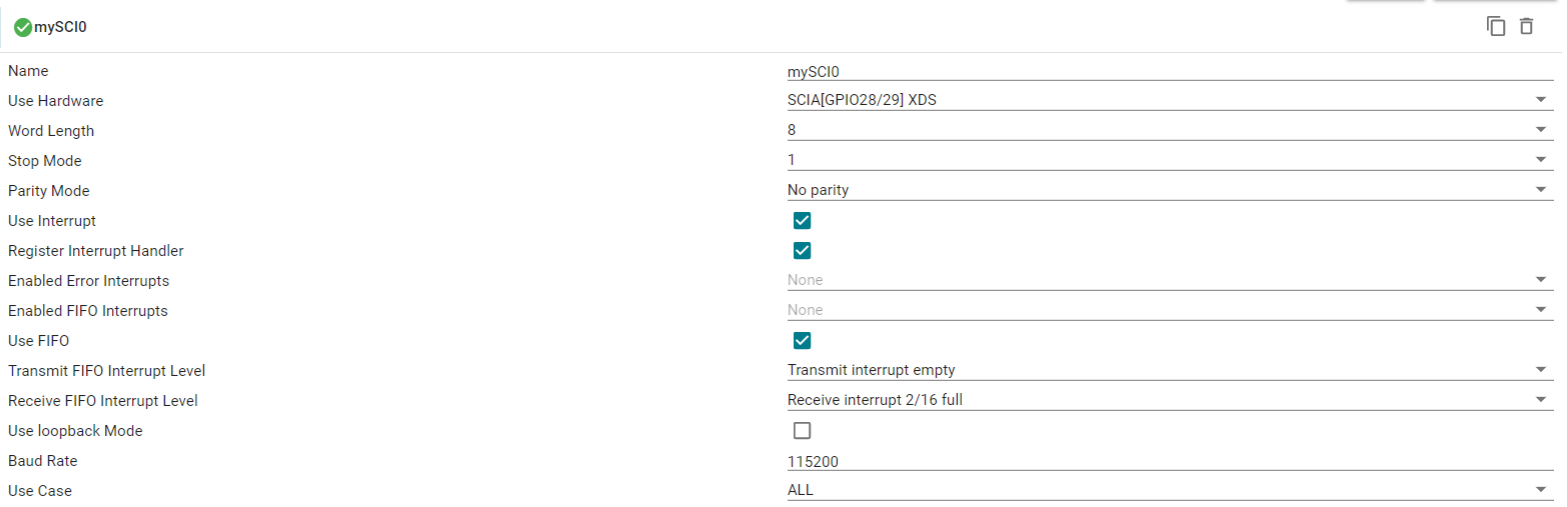The height and width of the screenshot is (507, 1567).
Task: Click the green checkmark status icon
Action: pos(23,28)
